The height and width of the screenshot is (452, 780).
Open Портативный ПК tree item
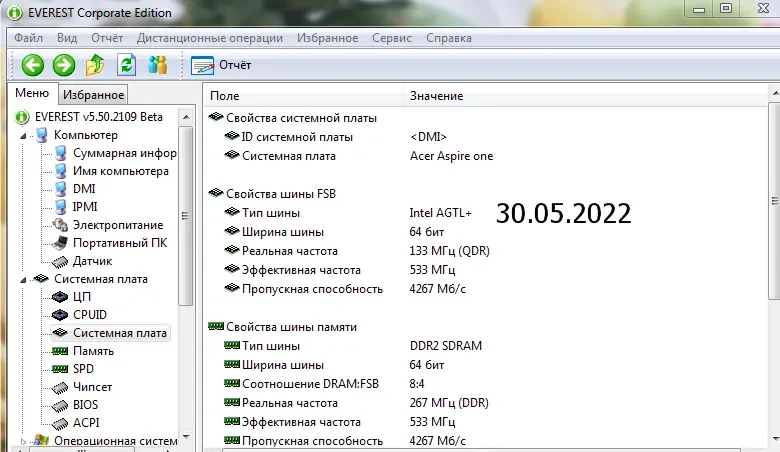click(x=120, y=243)
